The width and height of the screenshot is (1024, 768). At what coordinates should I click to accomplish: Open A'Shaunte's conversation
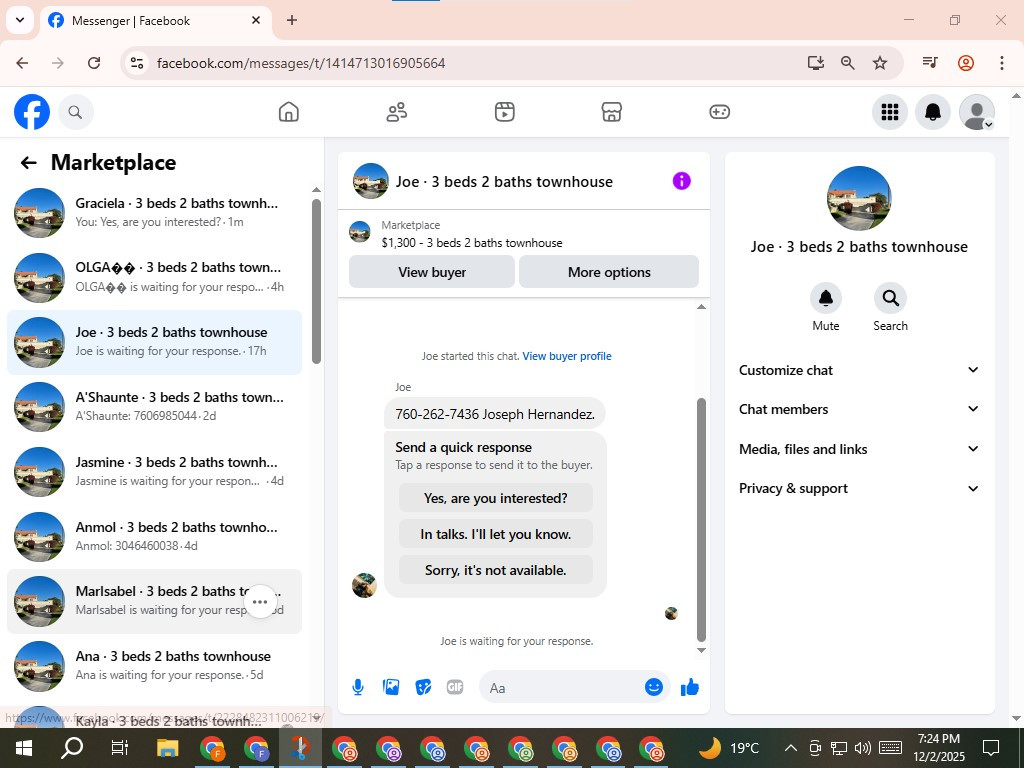pos(155,407)
